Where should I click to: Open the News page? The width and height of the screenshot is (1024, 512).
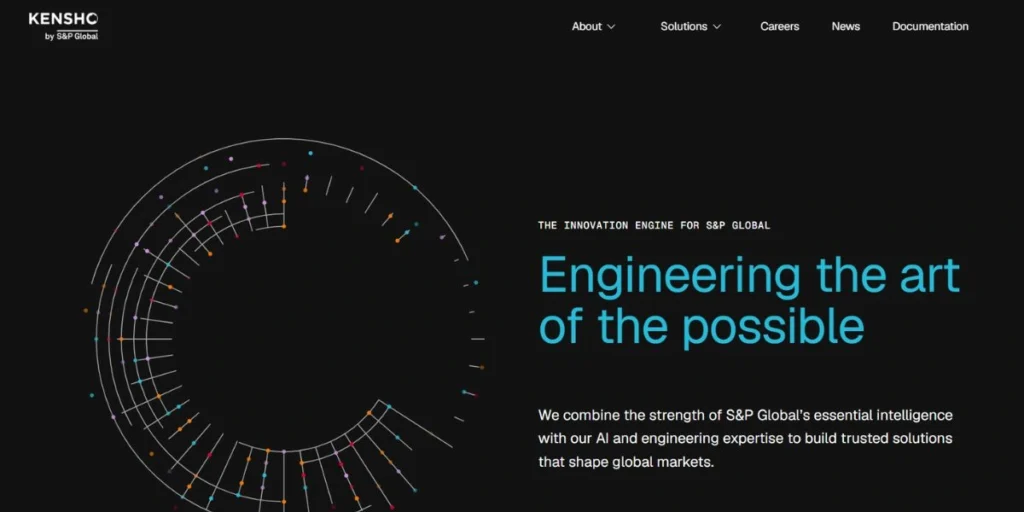pyautogui.click(x=845, y=27)
